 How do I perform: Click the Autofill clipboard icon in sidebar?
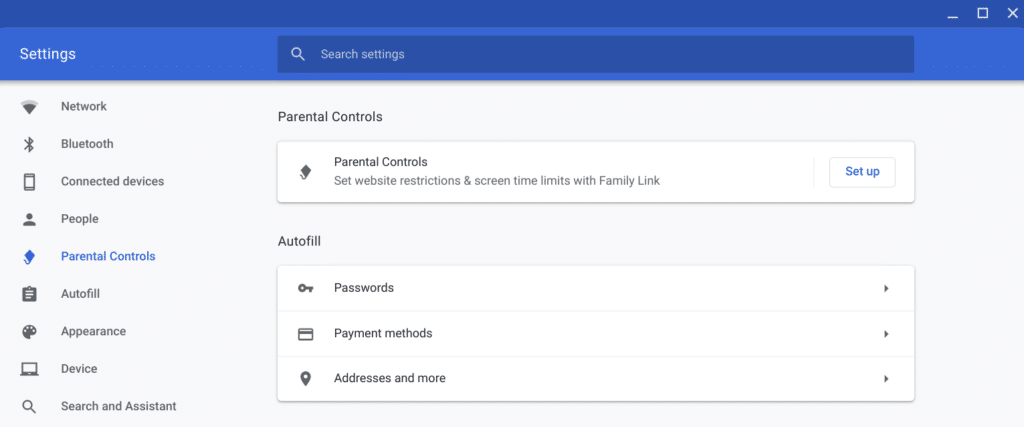point(29,294)
